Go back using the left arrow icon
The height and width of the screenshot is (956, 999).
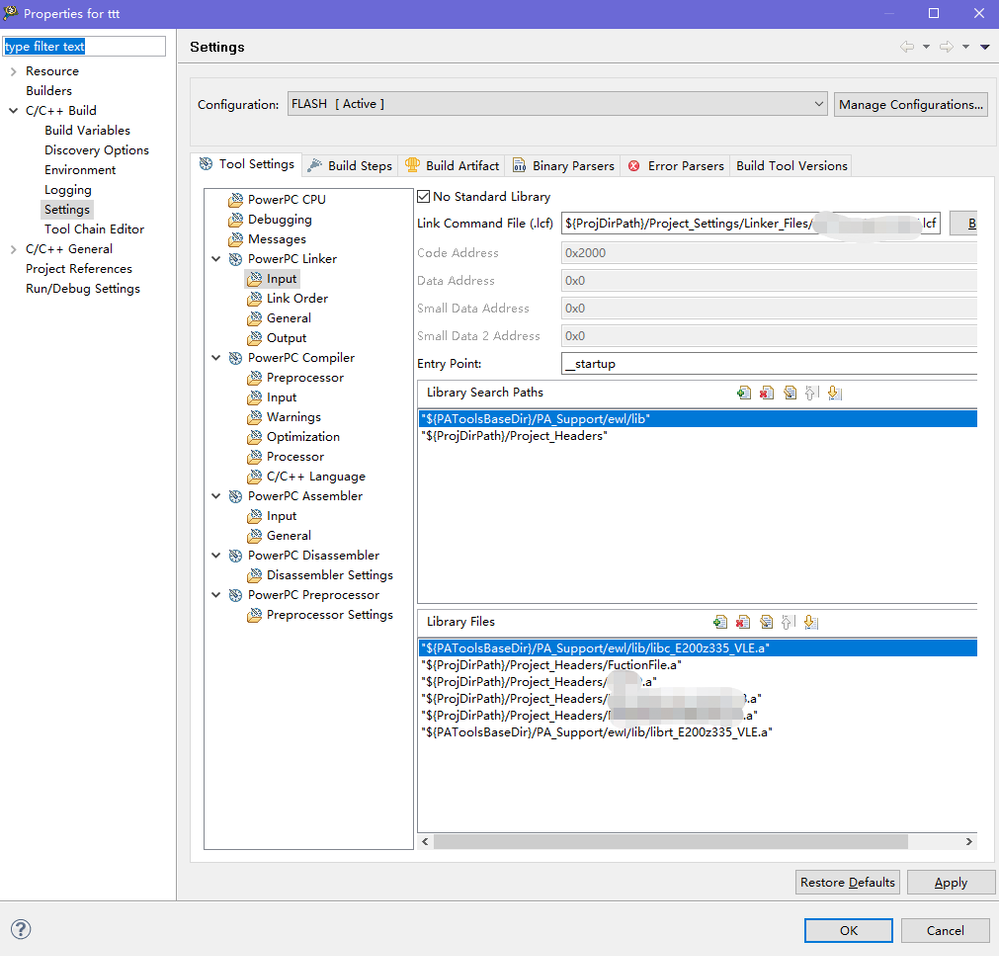coord(907,46)
